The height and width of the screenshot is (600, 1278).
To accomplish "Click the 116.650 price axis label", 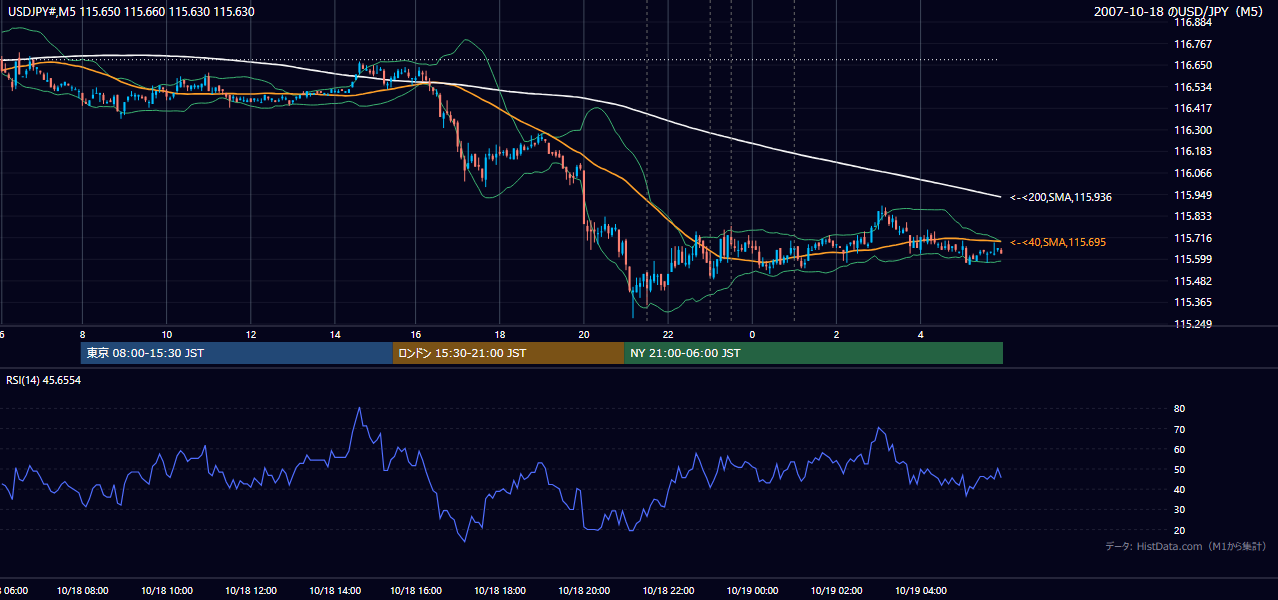I will pos(1194,65).
